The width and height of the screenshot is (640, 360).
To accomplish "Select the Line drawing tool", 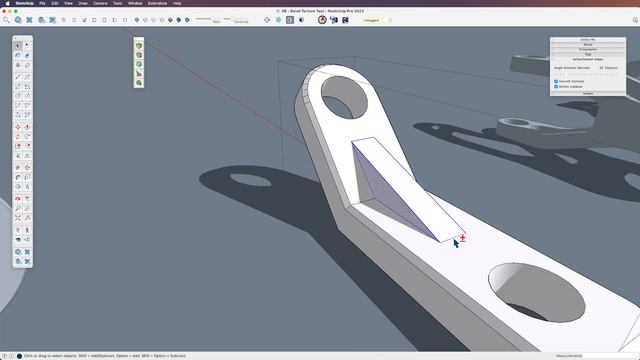I will [x=18, y=77].
